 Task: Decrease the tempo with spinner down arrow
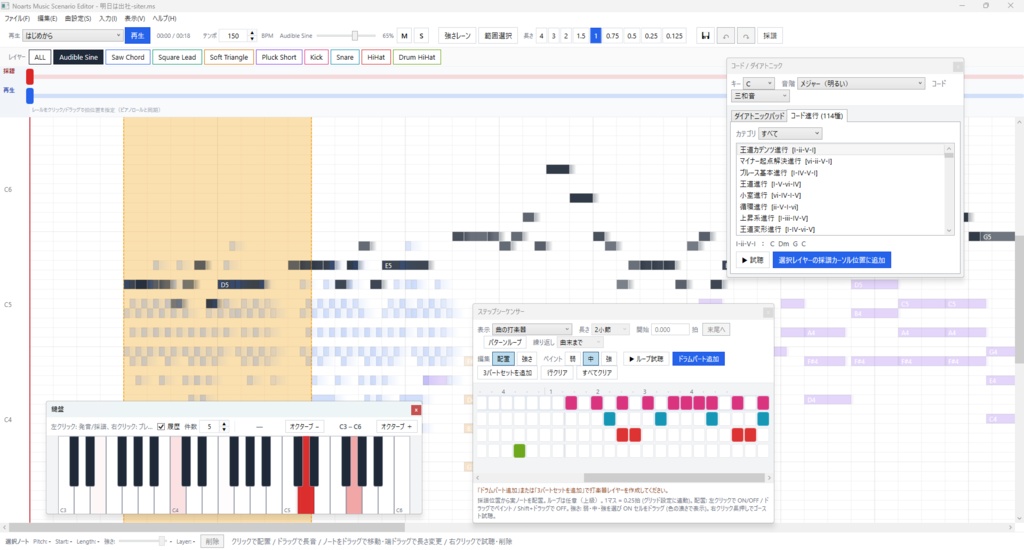coord(252,39)
